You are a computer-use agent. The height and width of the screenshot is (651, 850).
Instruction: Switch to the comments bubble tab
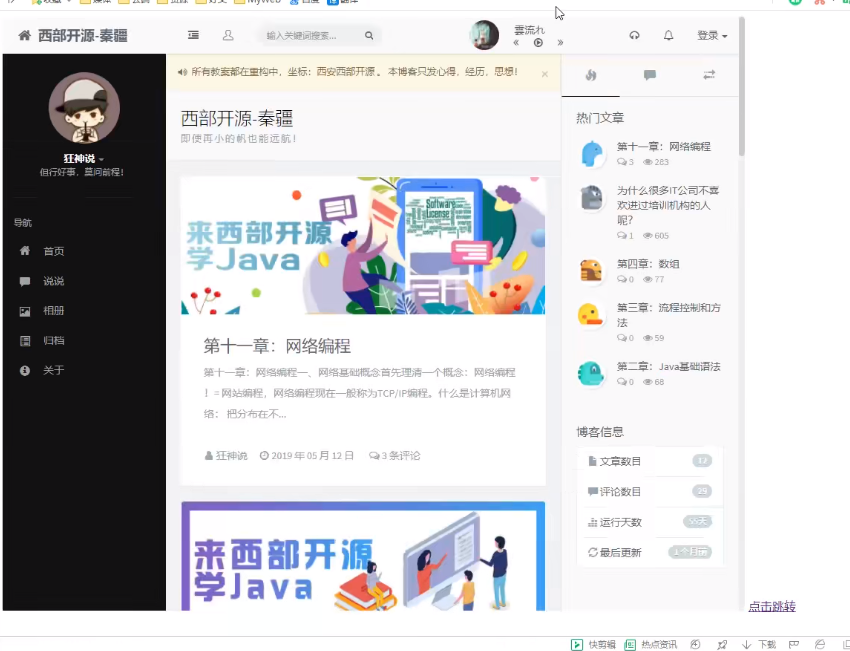(649, 75)
